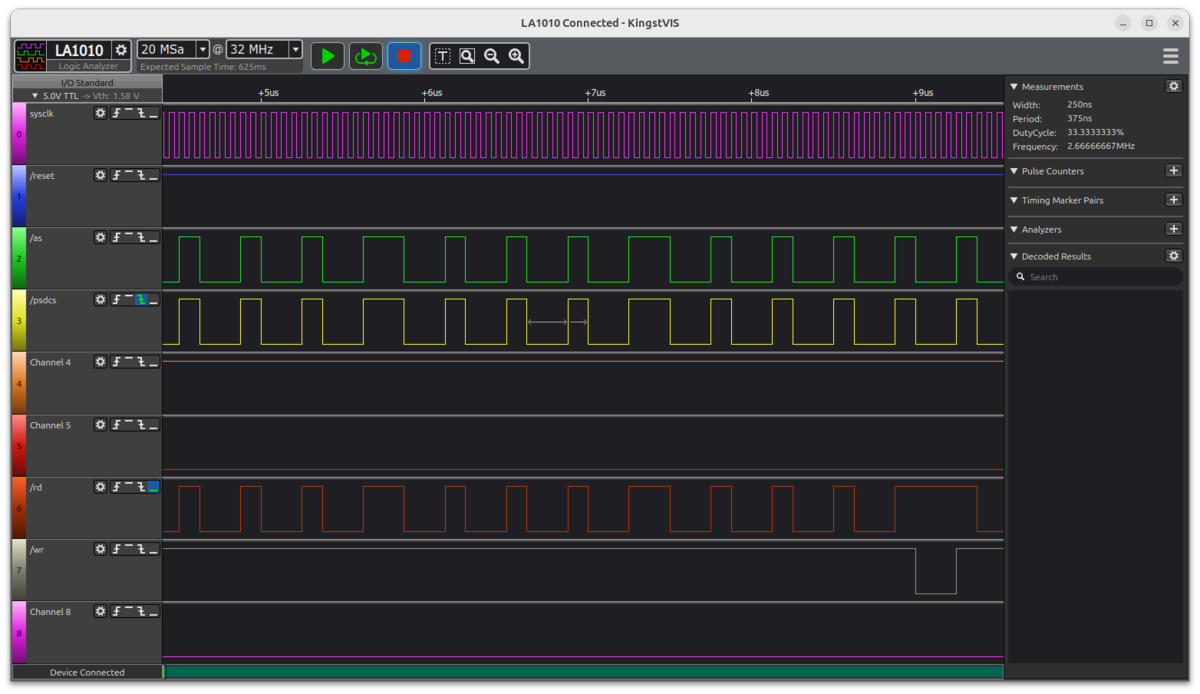Screen dimensions: 1200x694
Task: Open sysclk channel settings gear
Action: click(x=100, y=113)
